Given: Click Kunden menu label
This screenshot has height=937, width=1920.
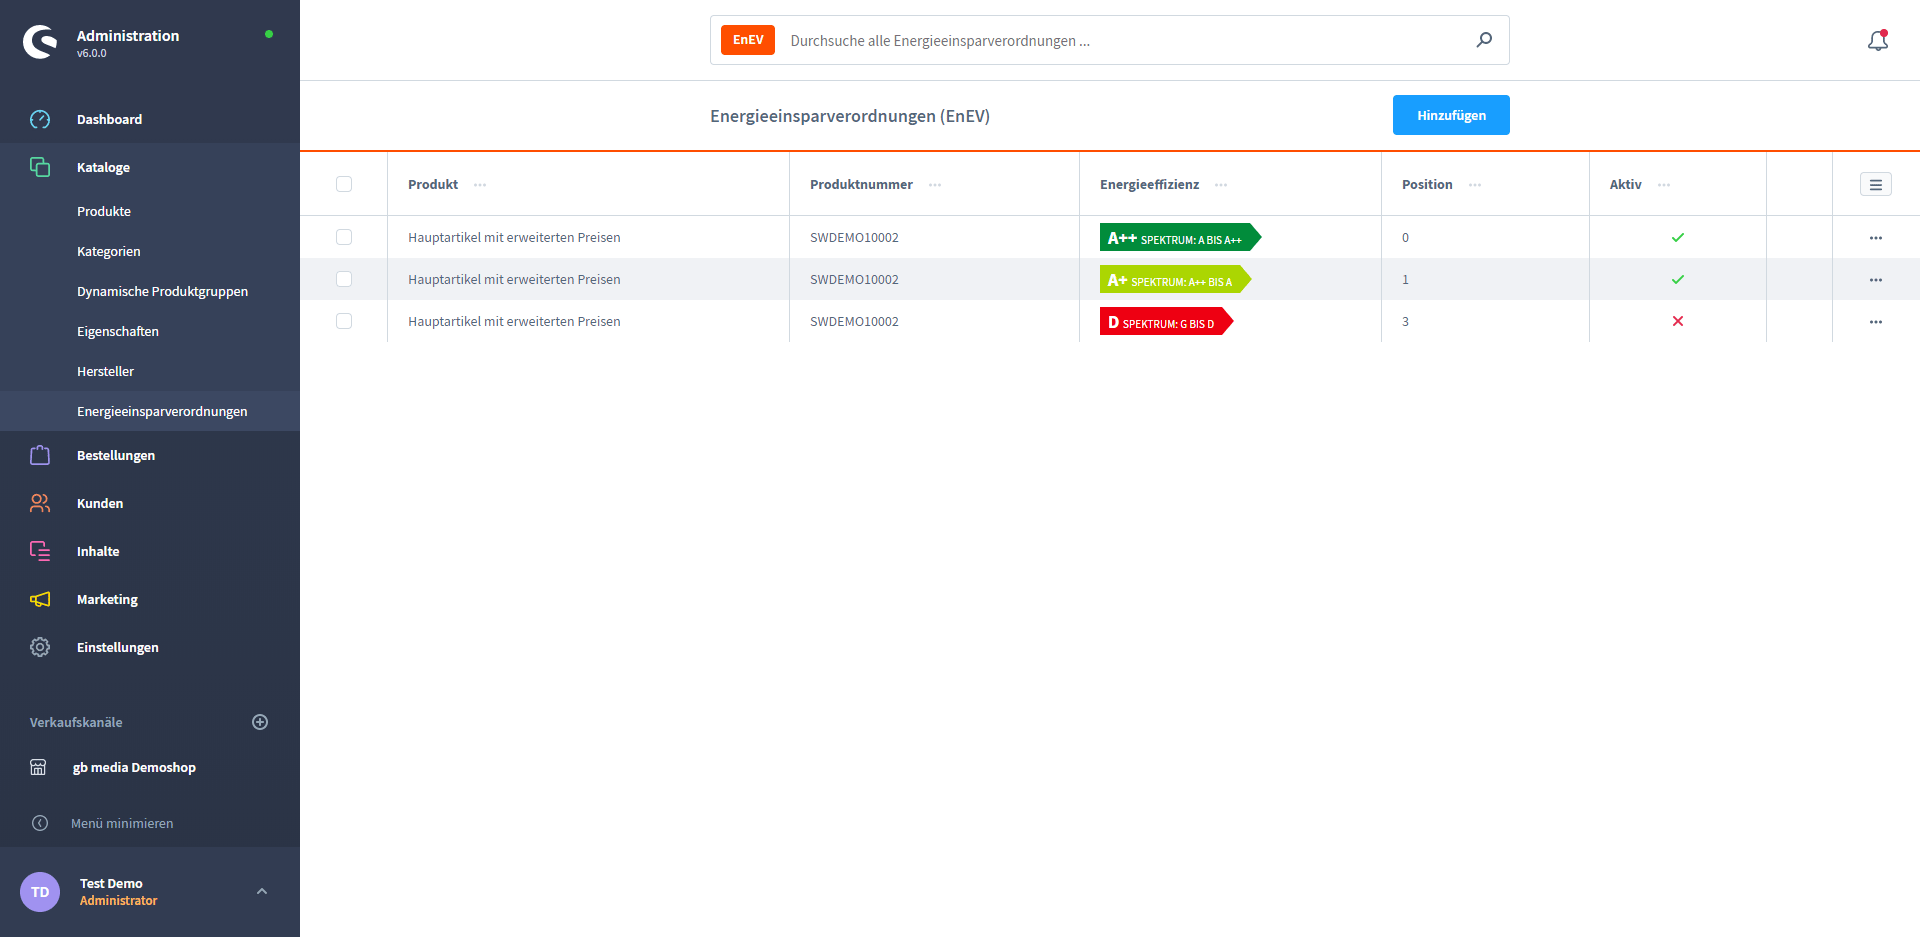Looking at the screenshot, I should [100, 503].
